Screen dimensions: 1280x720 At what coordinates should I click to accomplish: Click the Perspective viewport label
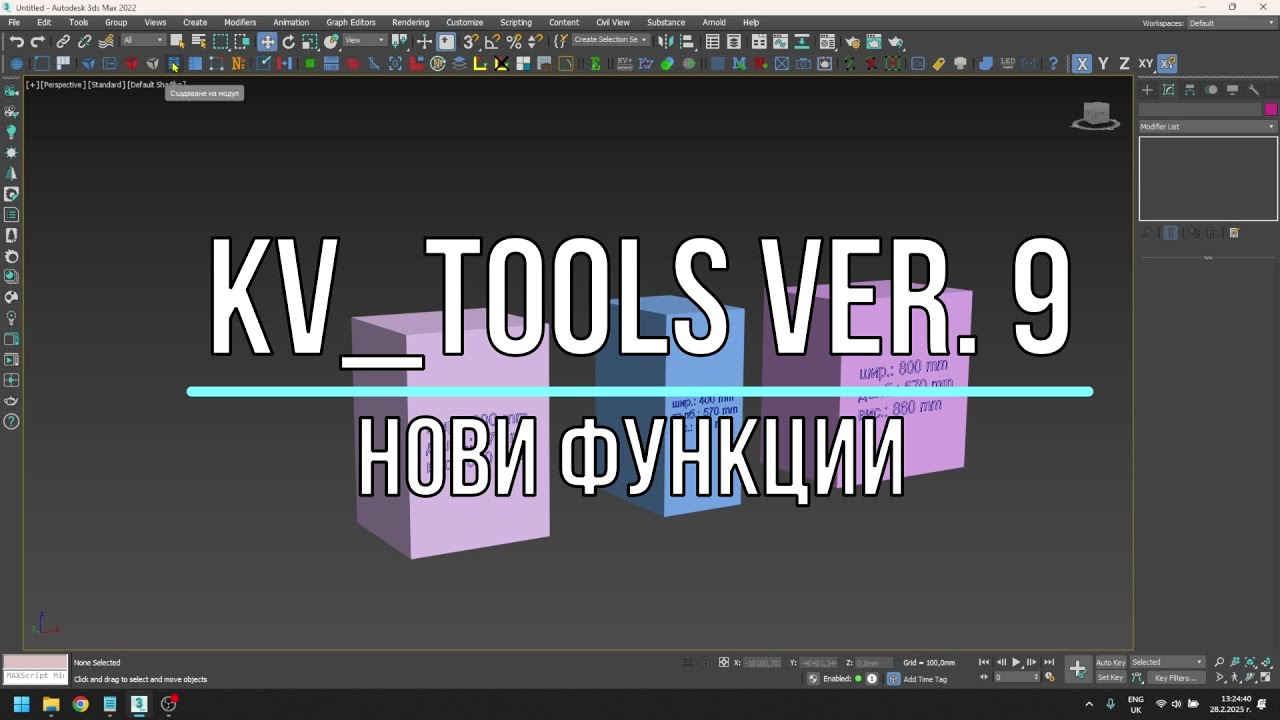[x=63, y=85]
